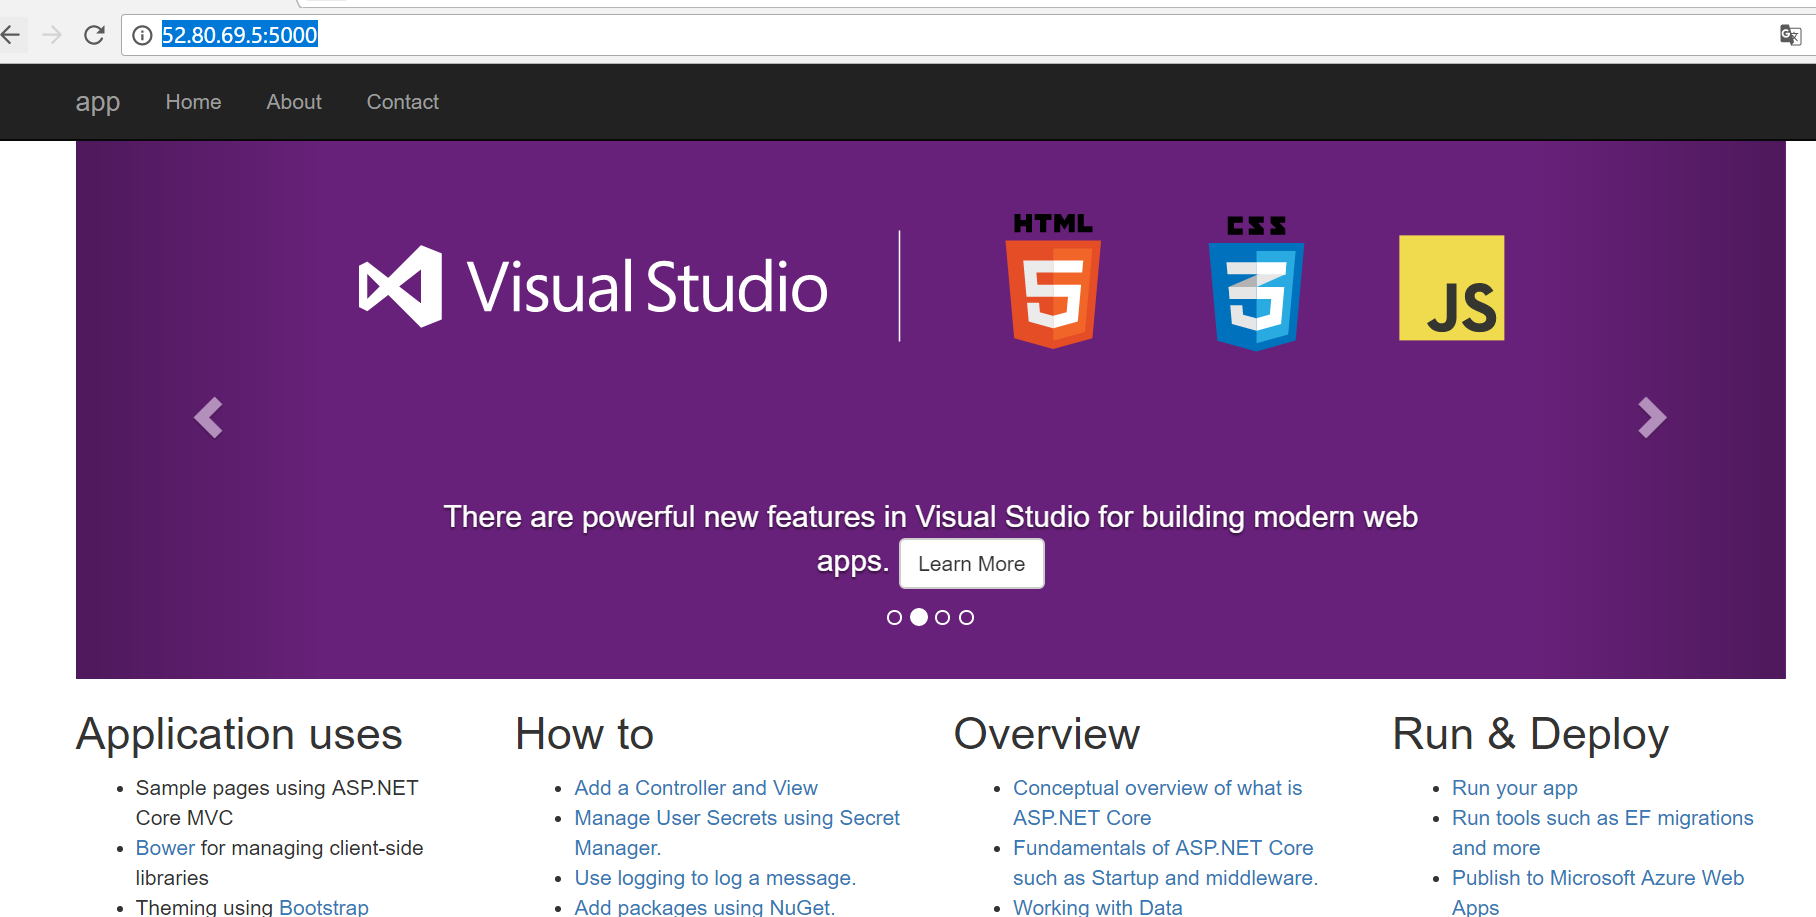This screenshot has width=1816, height=917.
Task: Open the Contact menu item
Action: pyautogui.click(x=402, y=102)
